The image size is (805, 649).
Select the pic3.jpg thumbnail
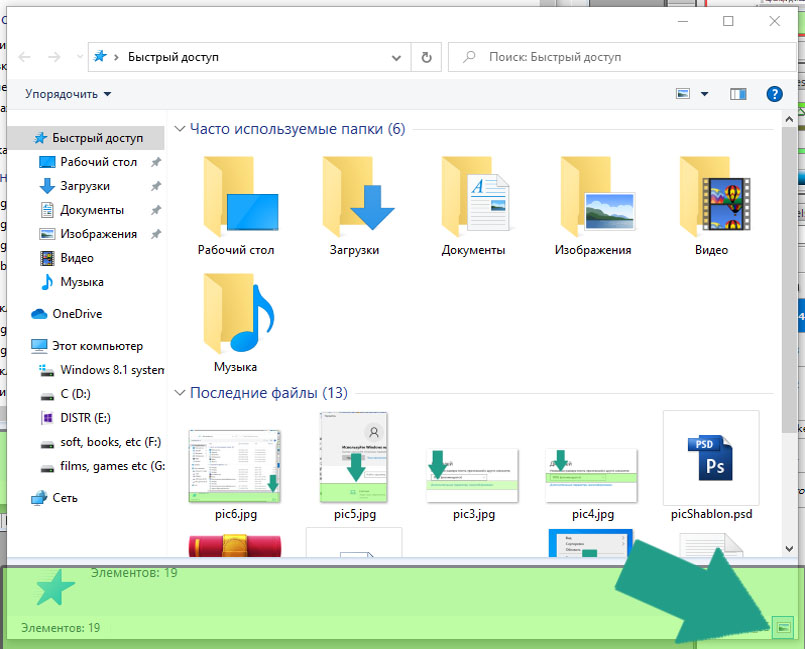[472, 475]
